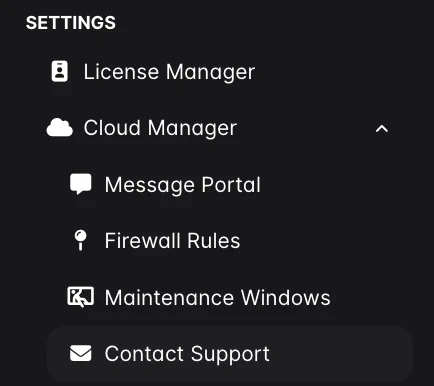This screenshot has width=434, height=386.
Task: Select the Contact Support text label
Action: click(187, 354)
